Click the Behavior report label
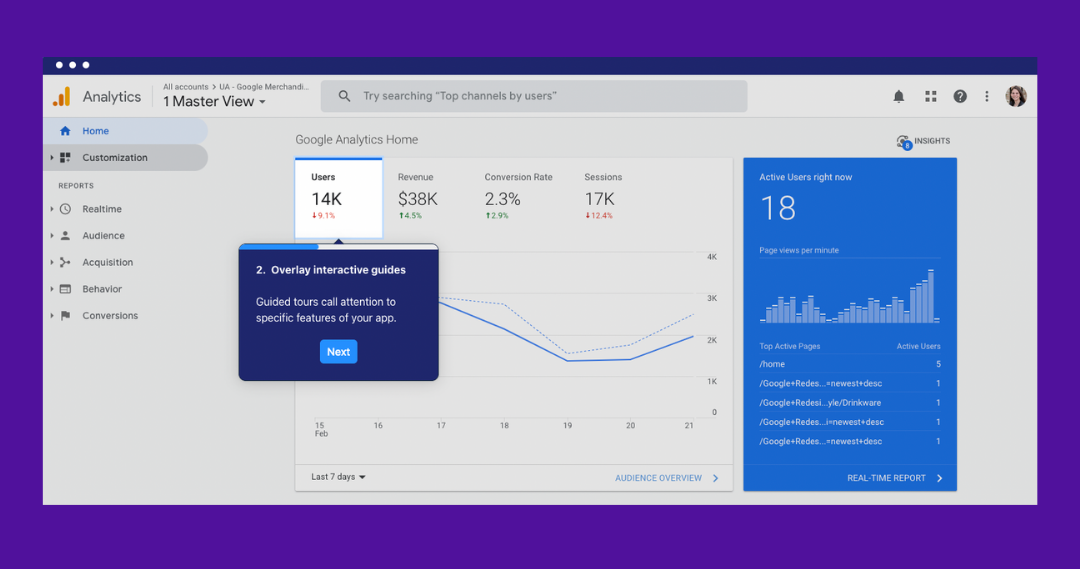 tap(102, 289)
